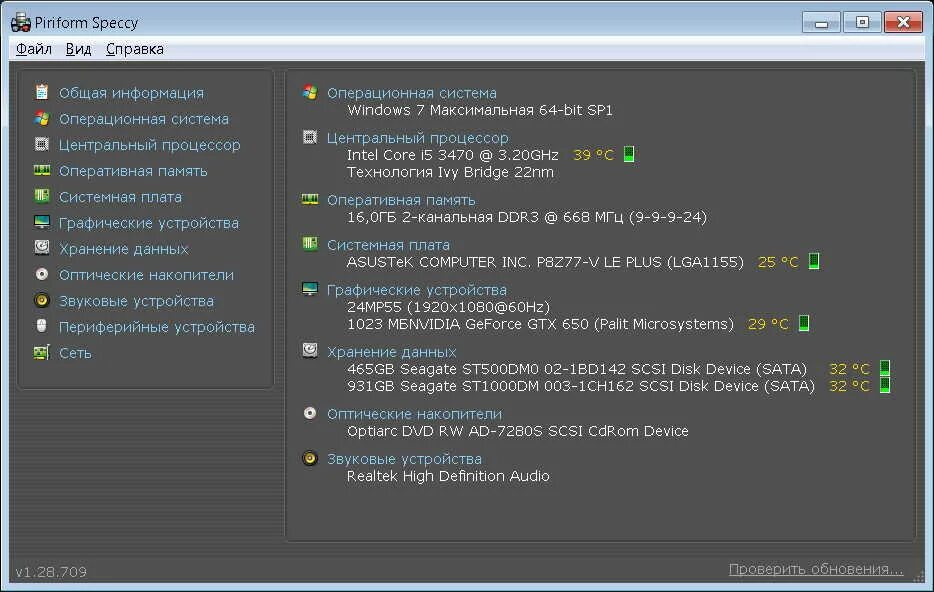The height and width of the screenshot is (592, 934).
Task: Select Общая информация in the sidebar
Action: point(131,93)
